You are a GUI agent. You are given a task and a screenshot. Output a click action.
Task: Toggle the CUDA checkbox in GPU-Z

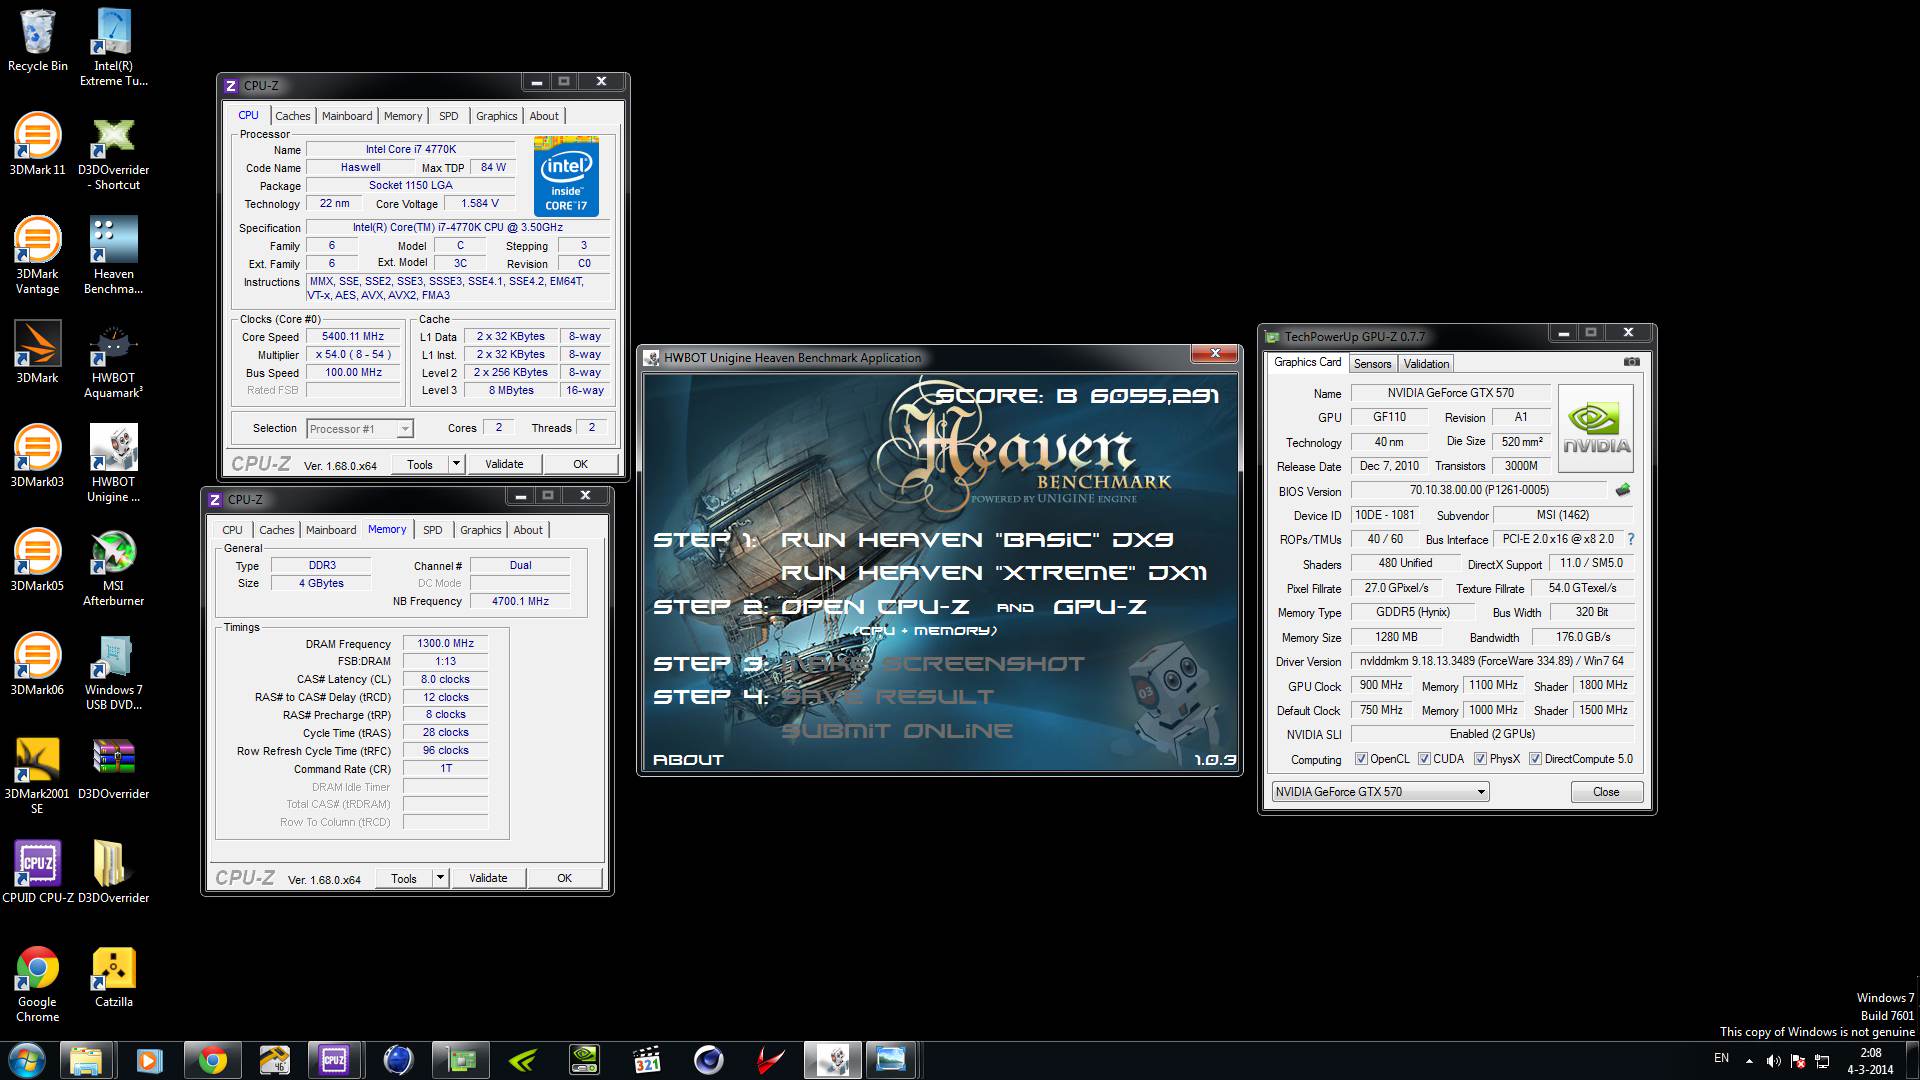pos(1424,759)
